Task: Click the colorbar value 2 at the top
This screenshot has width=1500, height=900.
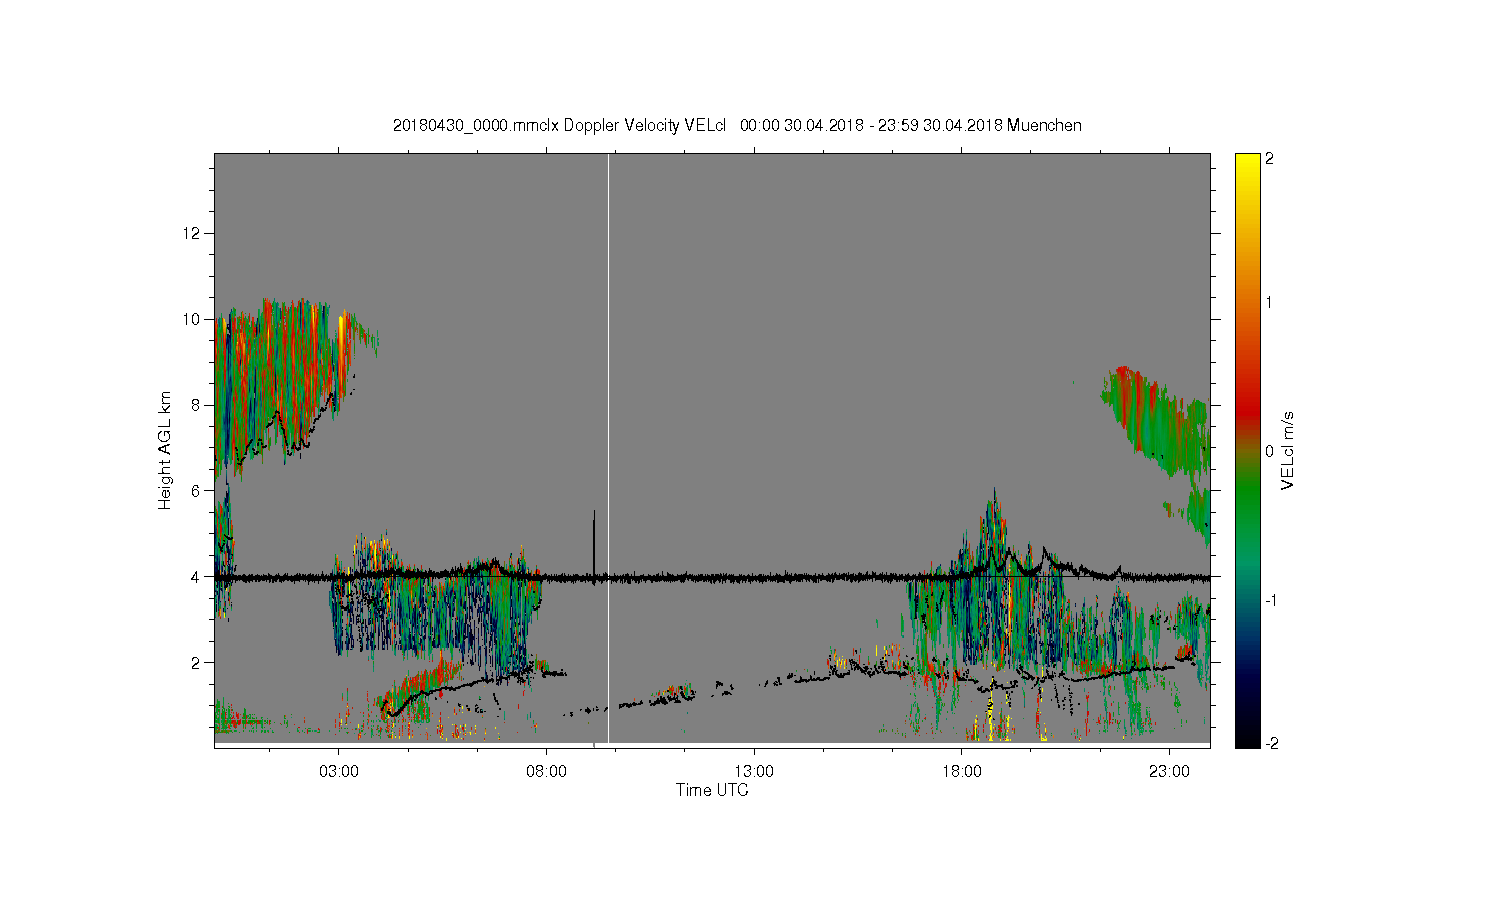Action: coord(1270,159)
